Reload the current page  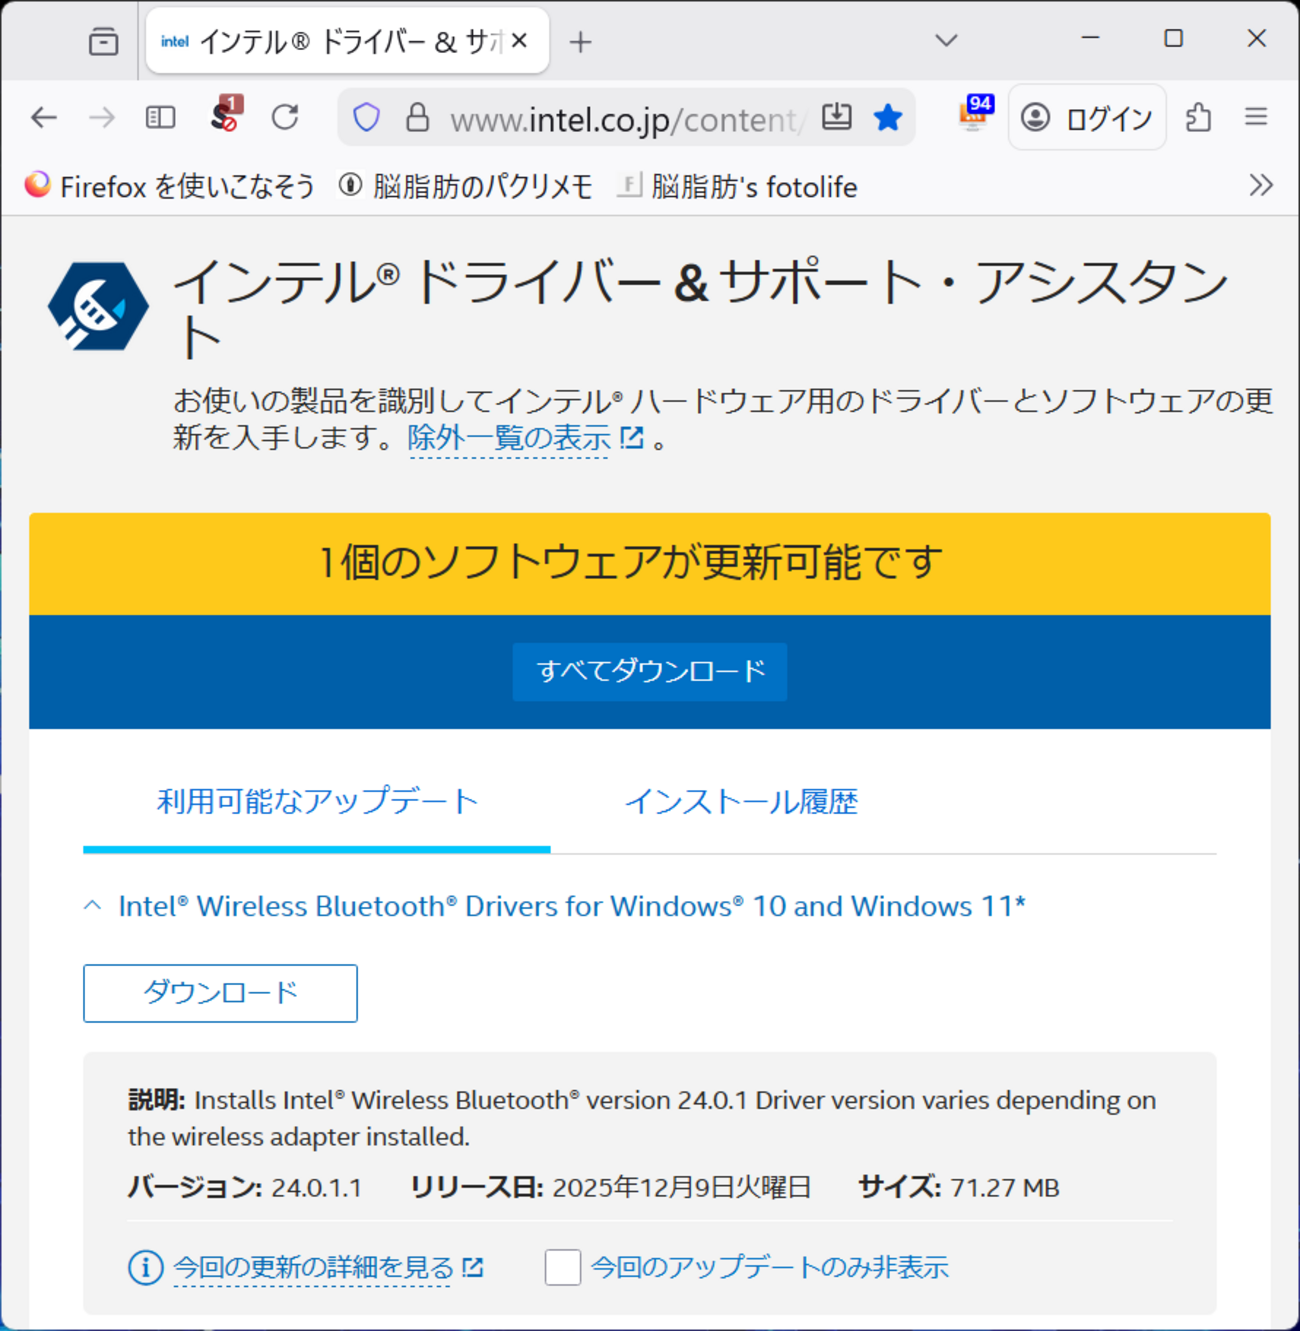[286, 118]
